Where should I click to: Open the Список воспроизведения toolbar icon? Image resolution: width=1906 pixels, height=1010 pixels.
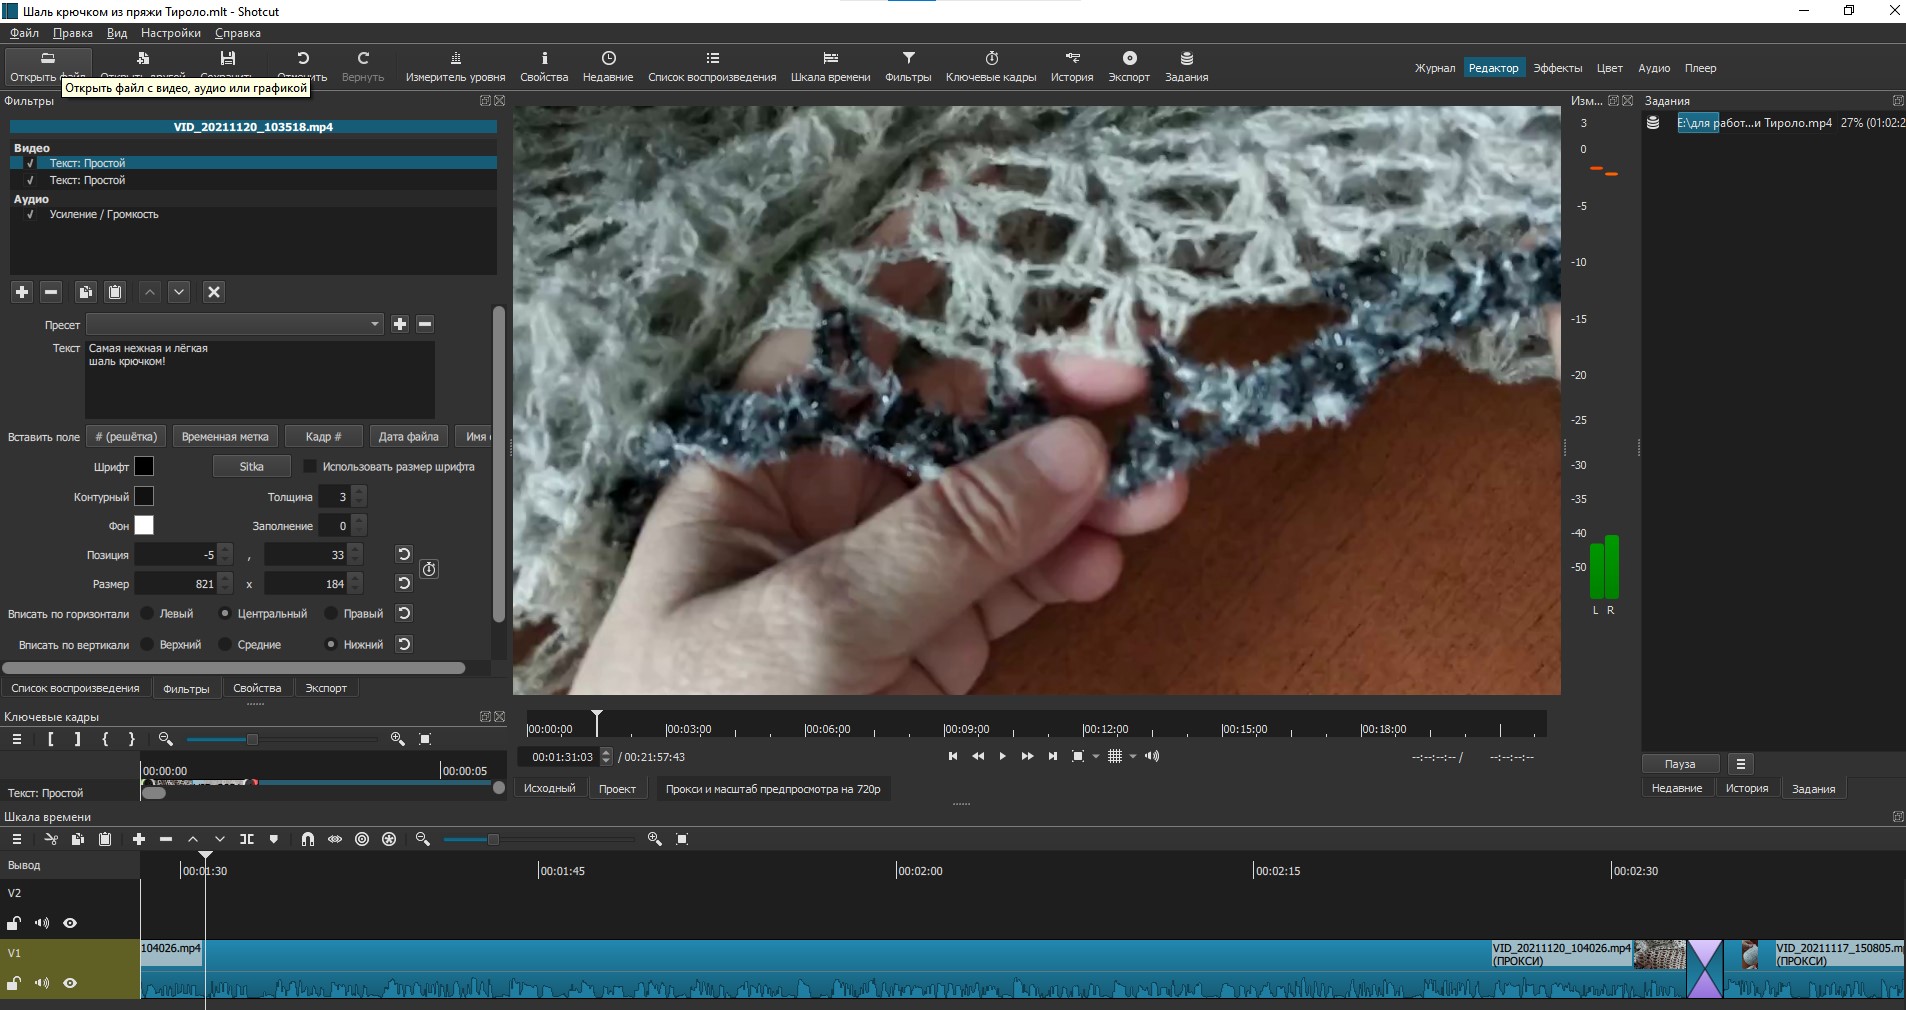(x=712, y=66)
